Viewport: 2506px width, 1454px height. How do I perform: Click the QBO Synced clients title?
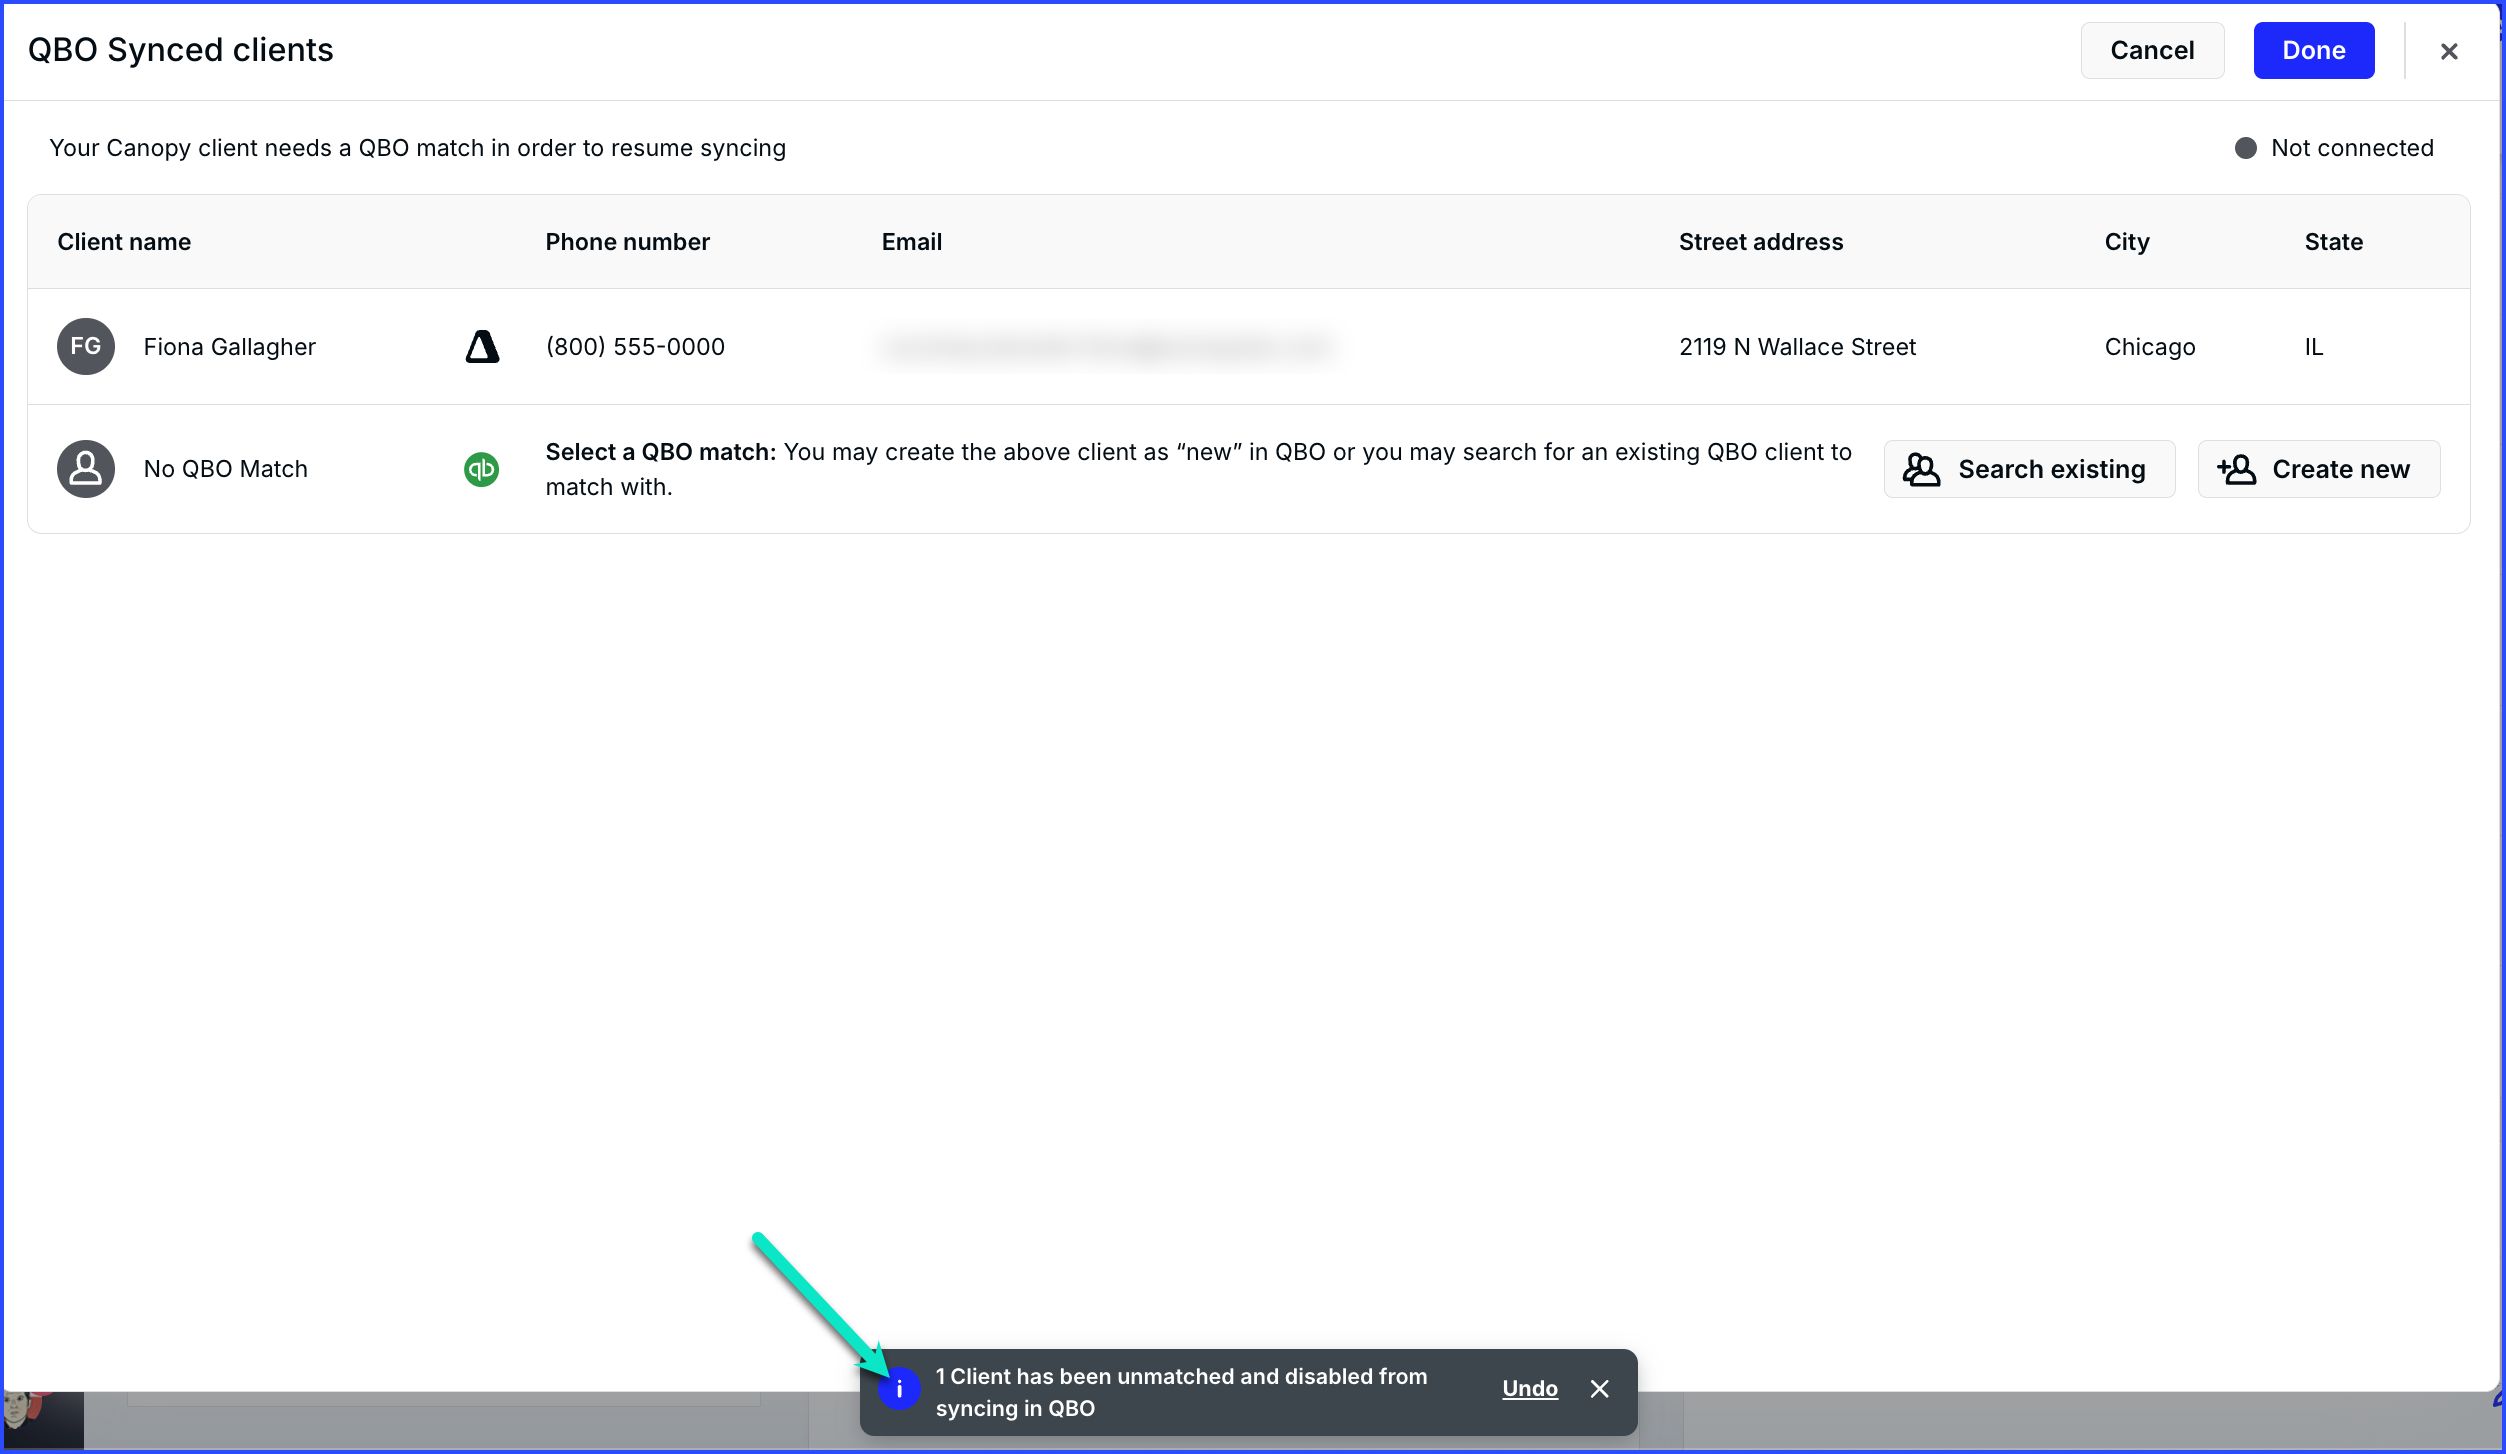180,50
